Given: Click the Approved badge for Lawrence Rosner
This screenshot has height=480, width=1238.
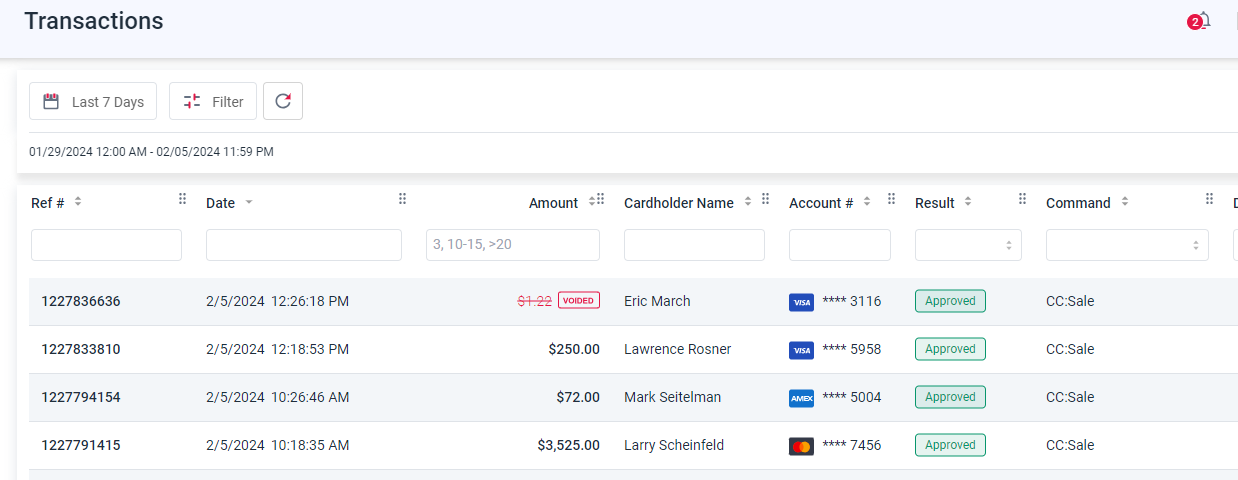Looking at the screenshot, I should tap(950, 349).
